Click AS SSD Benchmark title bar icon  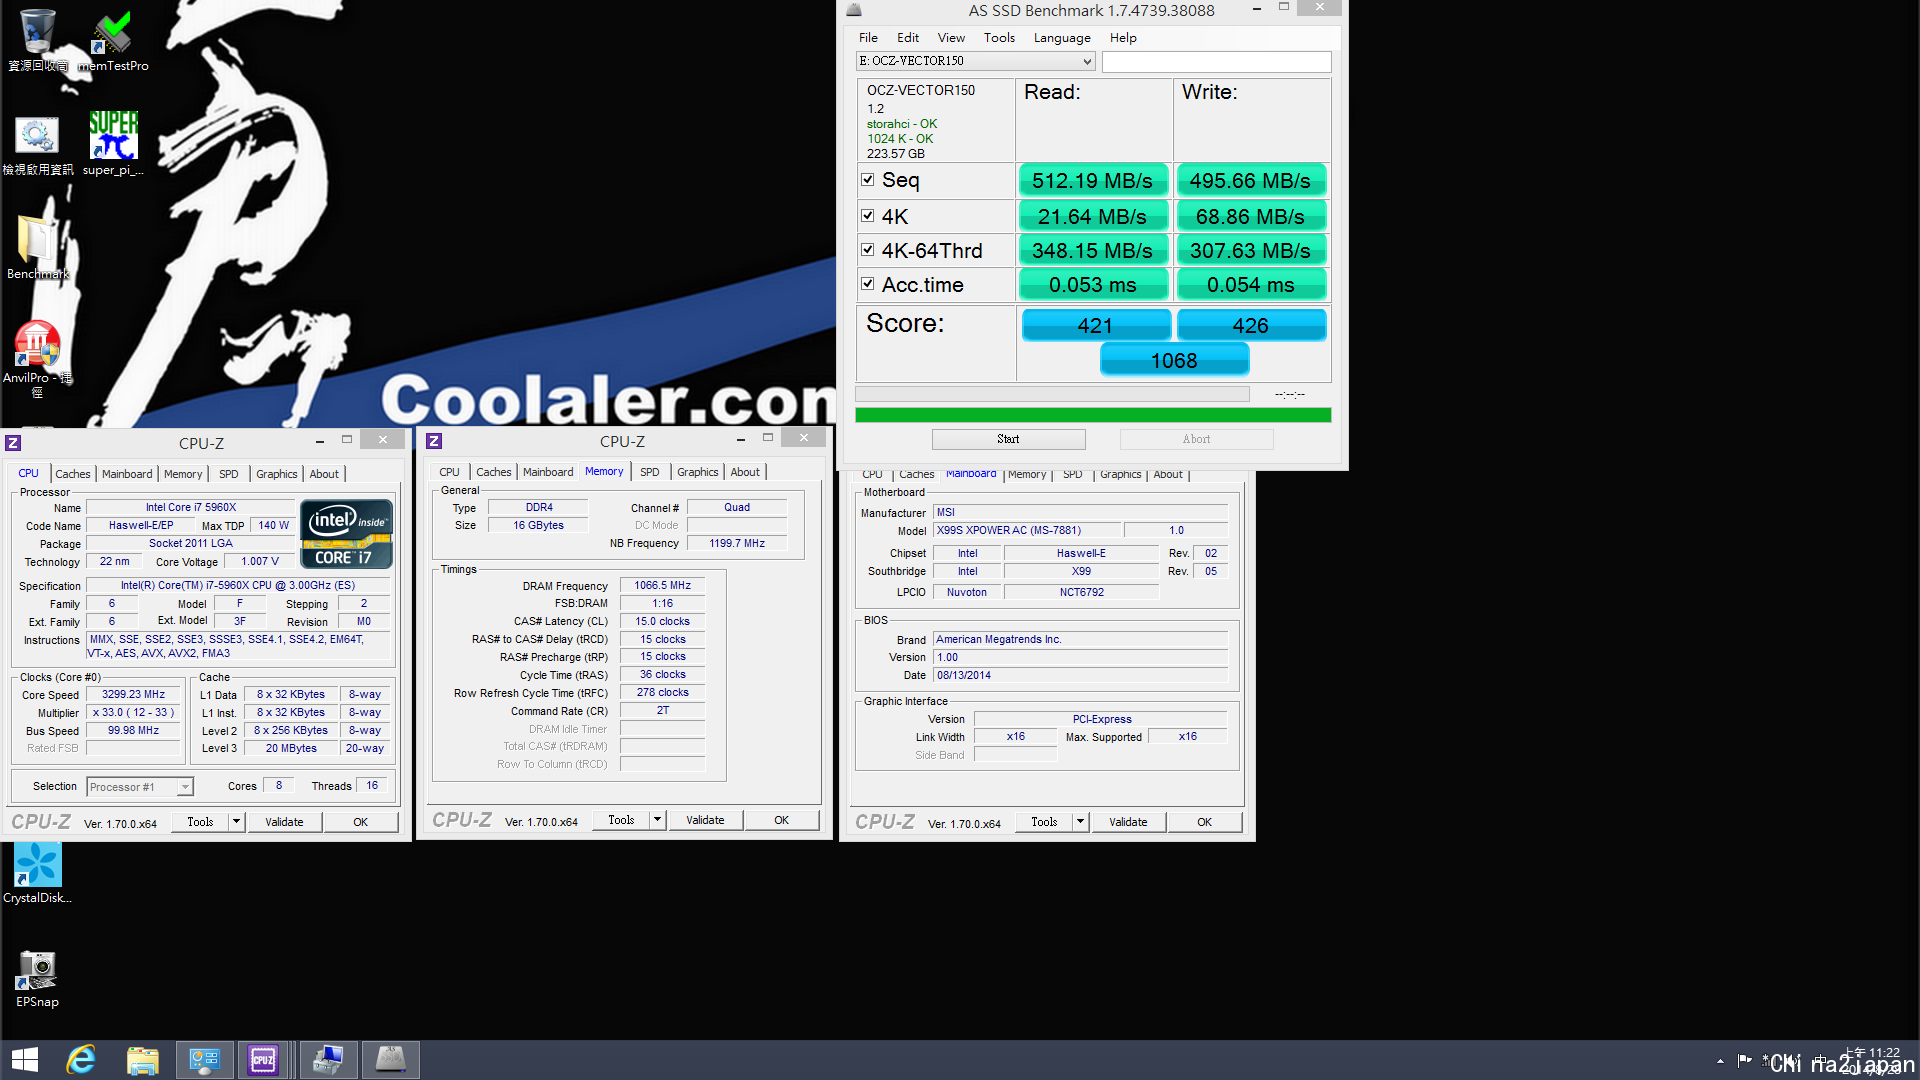tap(853, 10)
